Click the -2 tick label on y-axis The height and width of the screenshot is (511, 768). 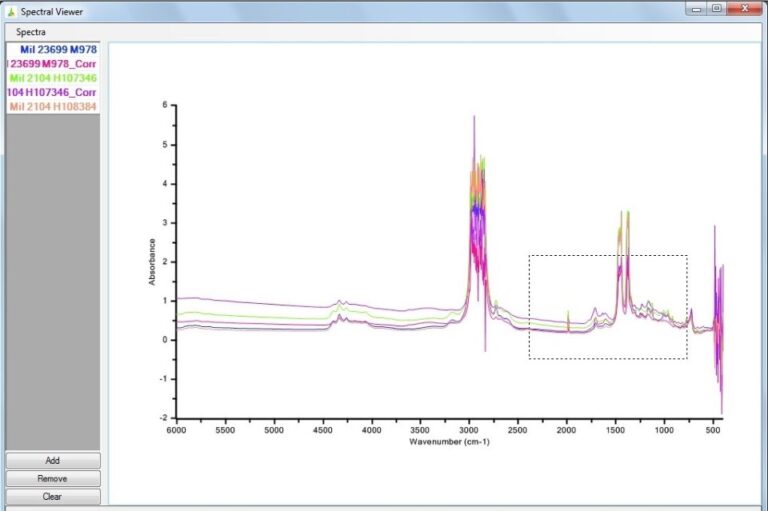point(164,418)
